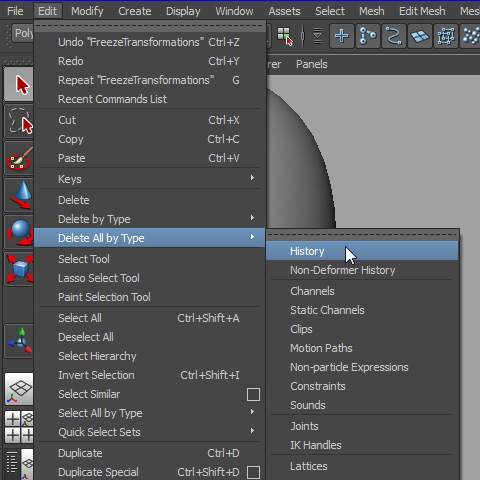Open Duplicate Special option box
This screenshot has width=480, height=480.
[x=253, y=472]
